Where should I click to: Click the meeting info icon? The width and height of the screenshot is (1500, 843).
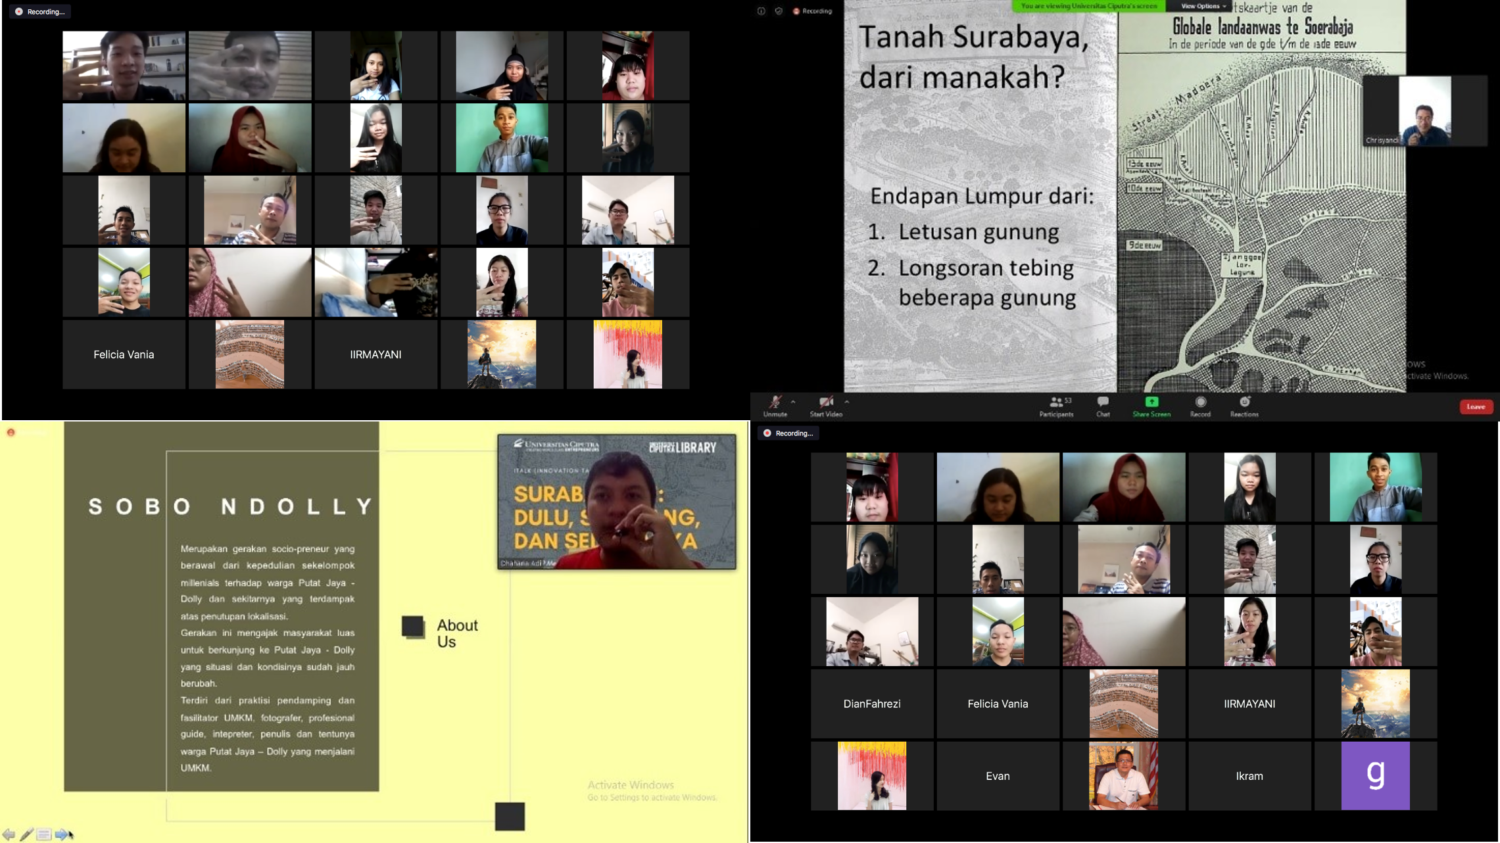pos(761,11)
